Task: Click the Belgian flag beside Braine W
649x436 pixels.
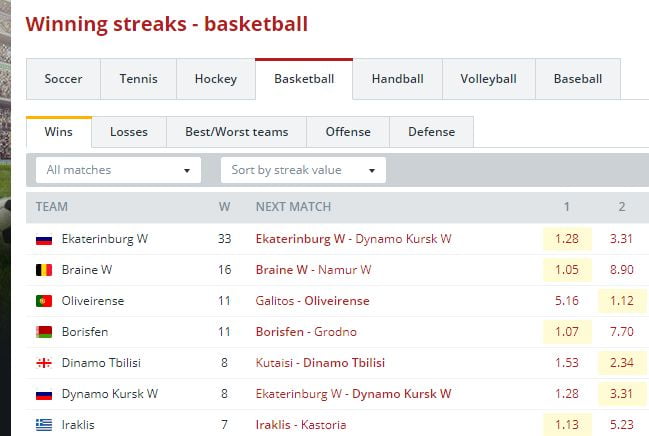Action: point(44,270)
